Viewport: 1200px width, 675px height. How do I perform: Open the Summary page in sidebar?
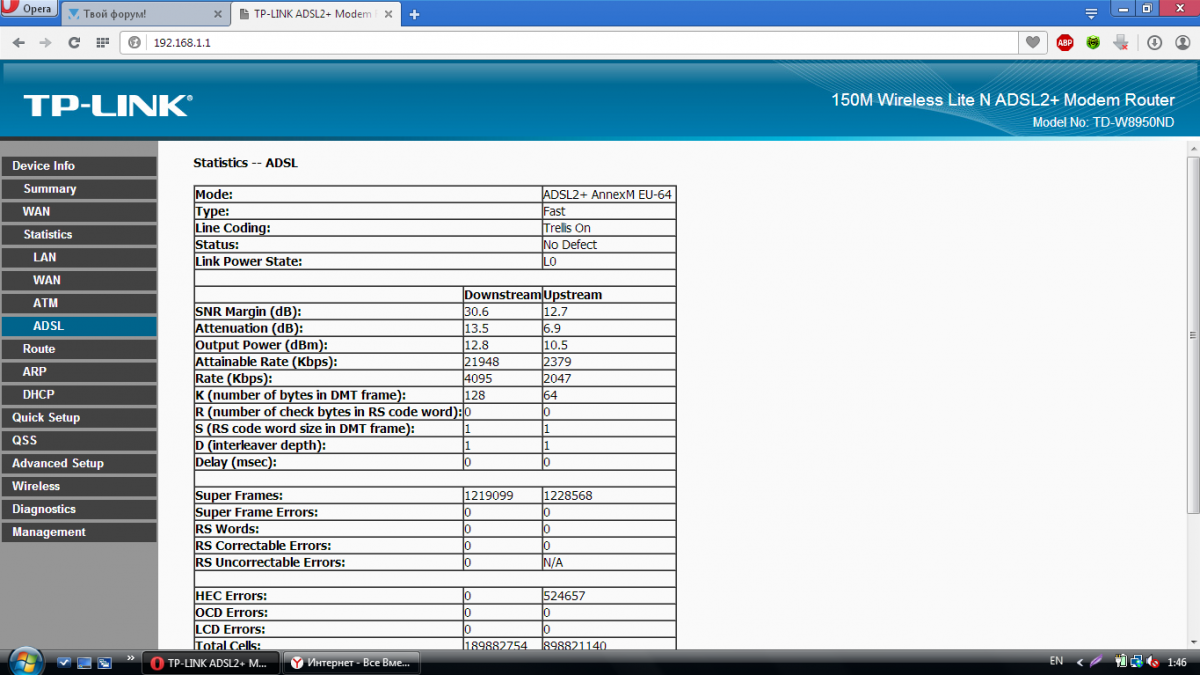point(50,189)
